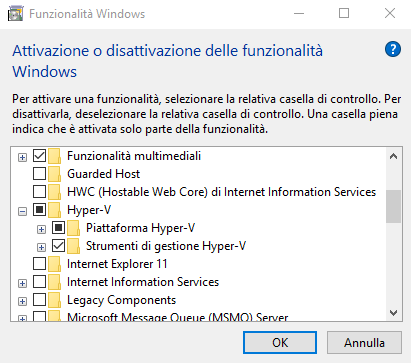This screenshot has height=363, width=411.
Task: Check the Internet Explorer 11 checkbox
Action: pos(39,264)
